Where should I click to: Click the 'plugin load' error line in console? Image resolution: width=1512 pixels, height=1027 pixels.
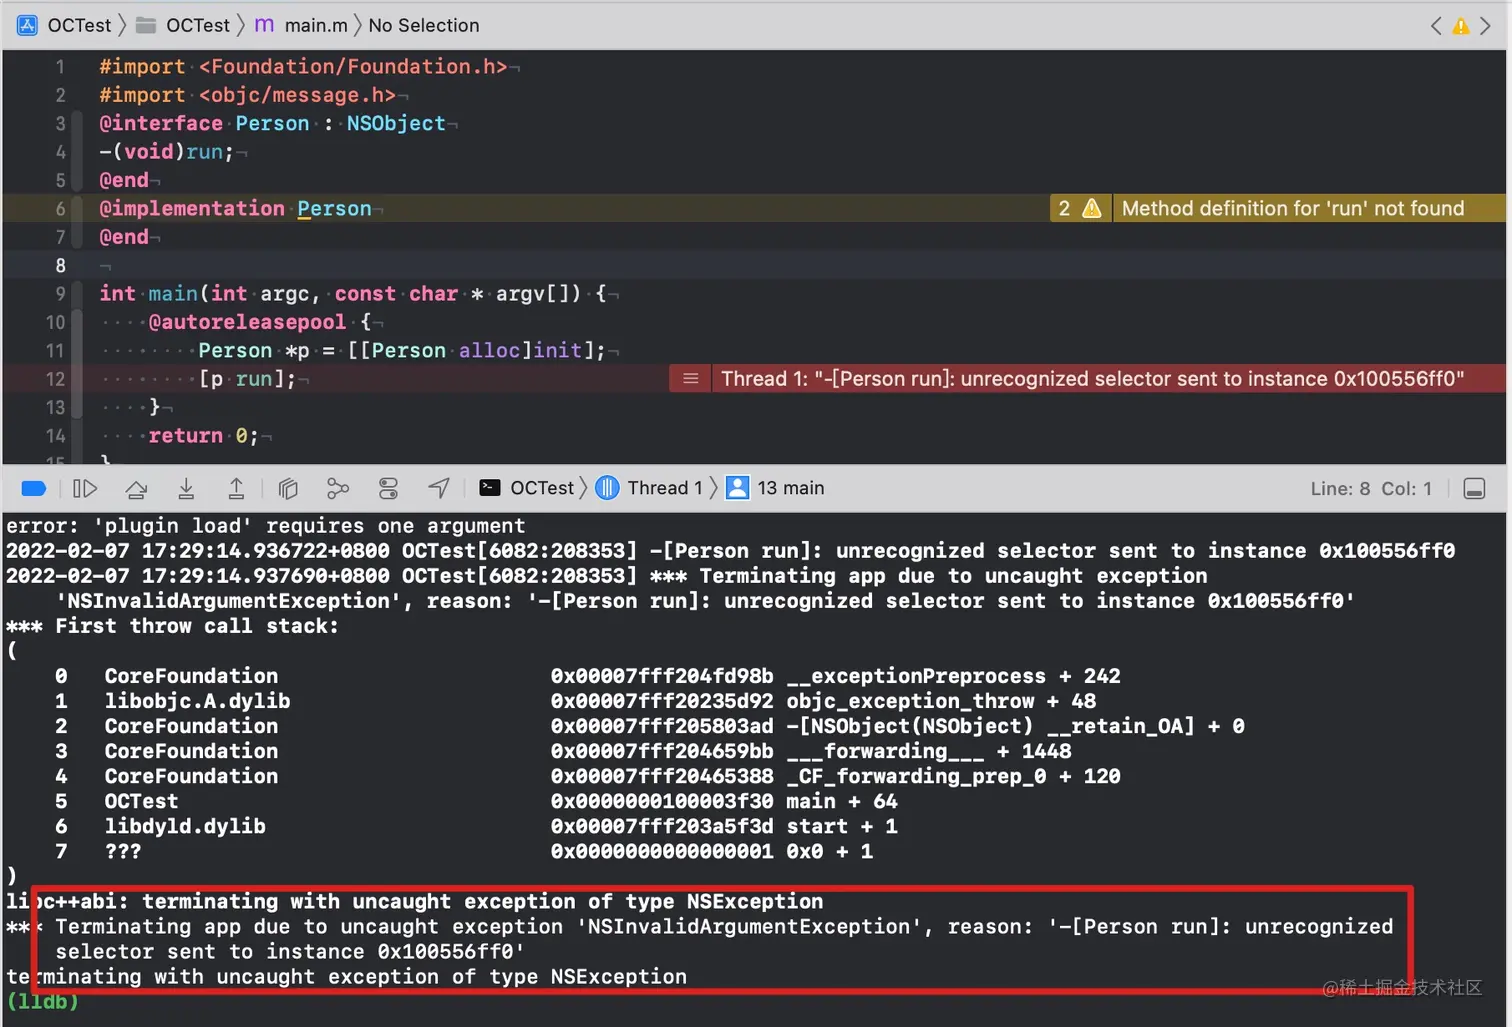(x=266, y=526)
